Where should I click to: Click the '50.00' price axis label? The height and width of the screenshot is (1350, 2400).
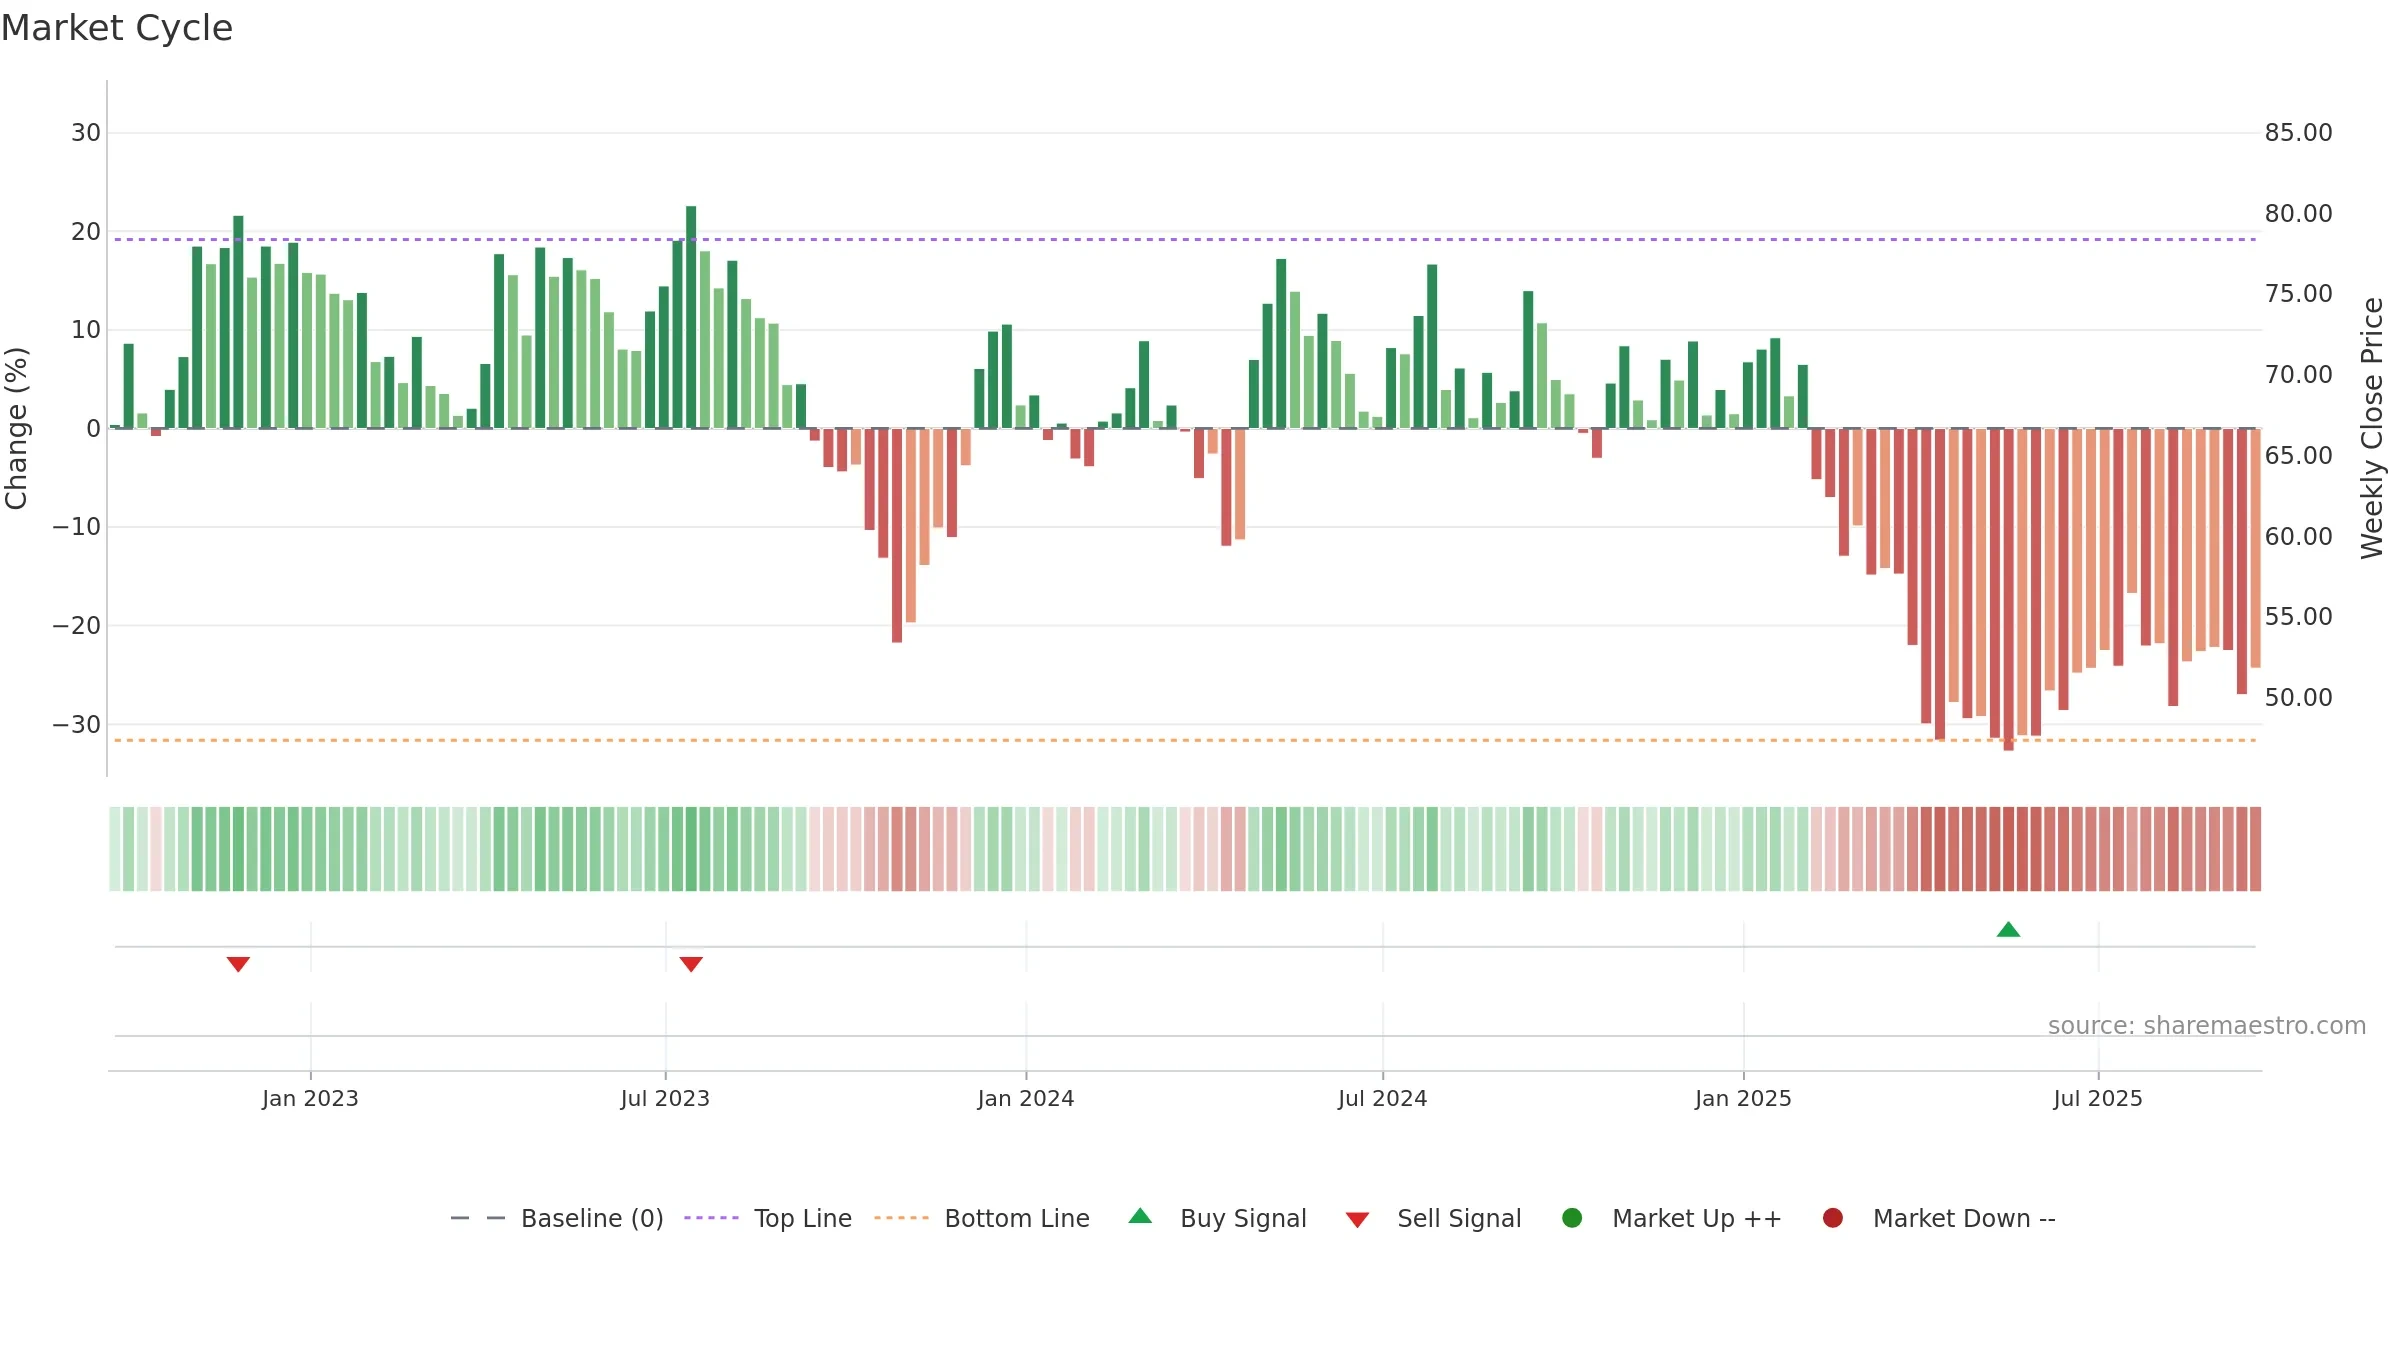(2299, 698)
